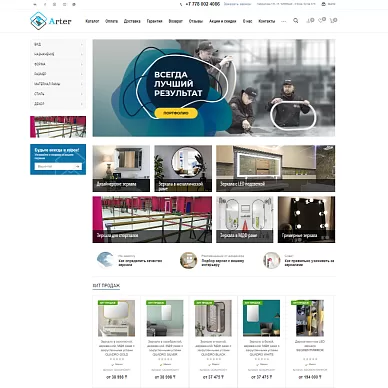Expand the РАЗМЕР sidebar category arrow
The height and width of the screenshot is (388, 388).
coord(82,74)
